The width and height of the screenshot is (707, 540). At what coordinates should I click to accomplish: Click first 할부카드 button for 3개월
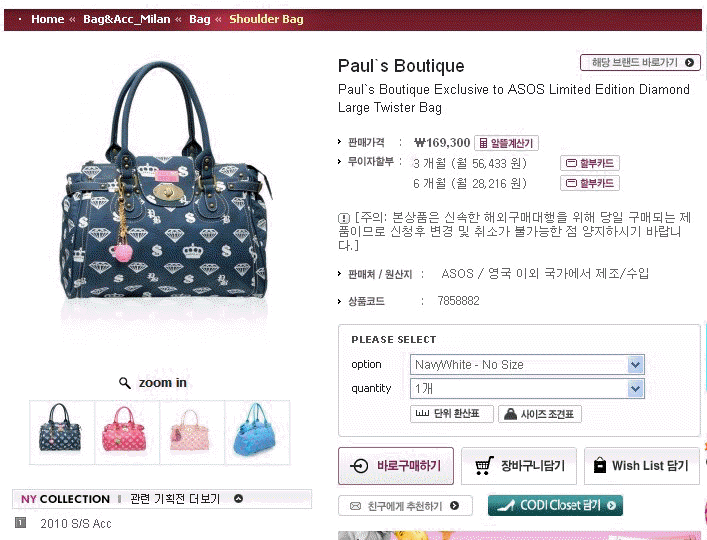590,163
